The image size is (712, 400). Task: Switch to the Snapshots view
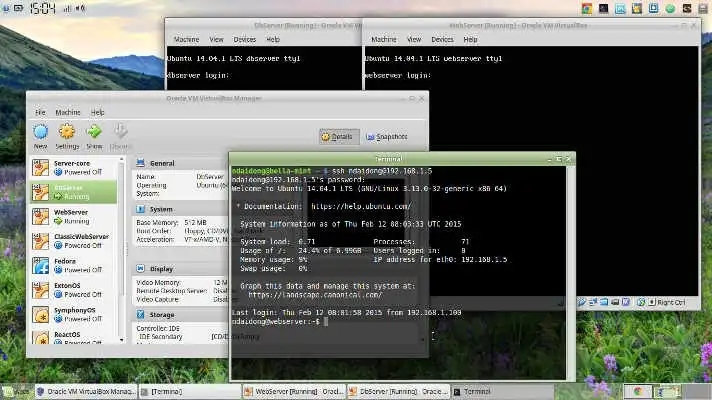coord(385,136)
